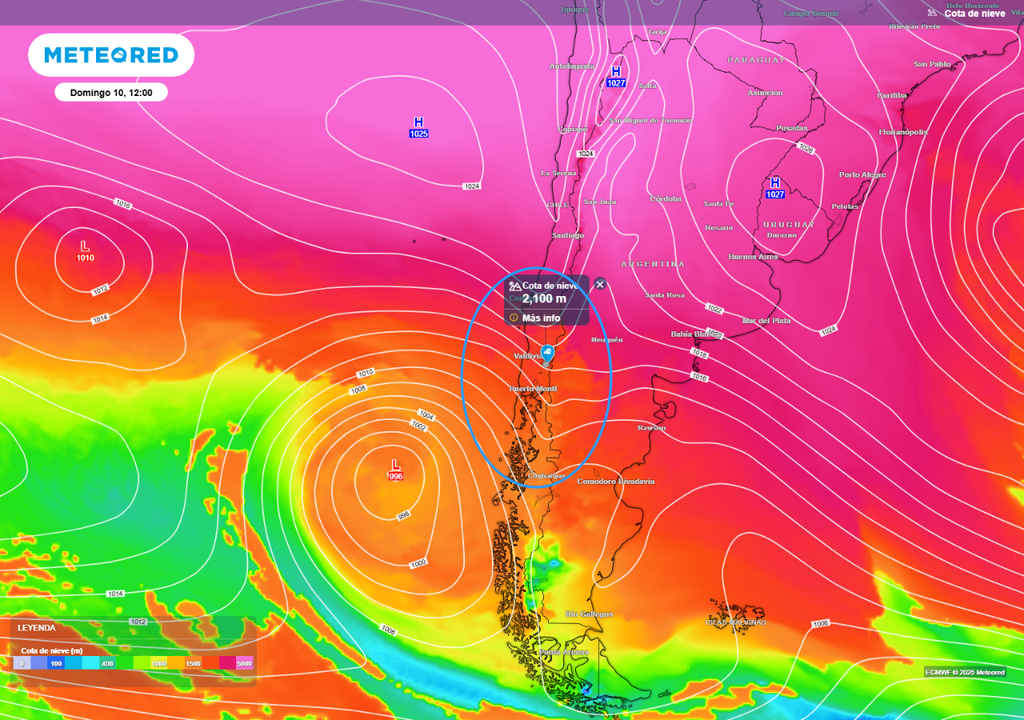Image resolution: width=1024 pixels, height=720 pixels.
Task: Click the Puerto Montt city label
Action: click(x=533, y=388)
